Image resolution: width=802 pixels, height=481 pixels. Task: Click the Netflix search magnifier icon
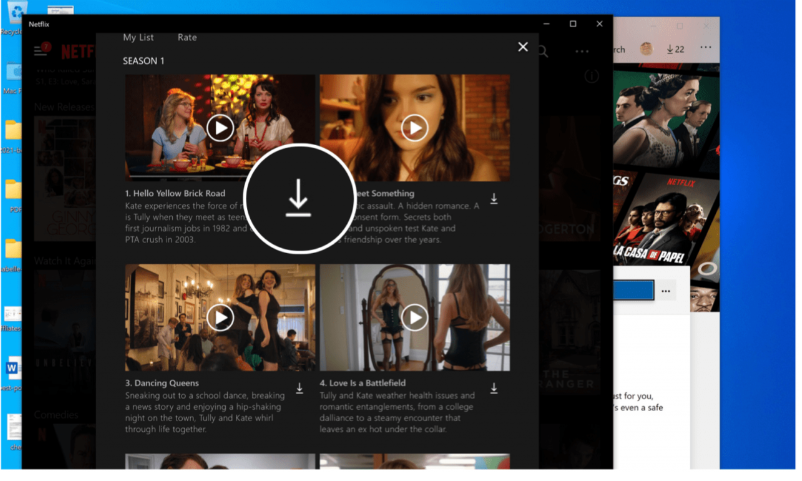click(x=543, y=51)
